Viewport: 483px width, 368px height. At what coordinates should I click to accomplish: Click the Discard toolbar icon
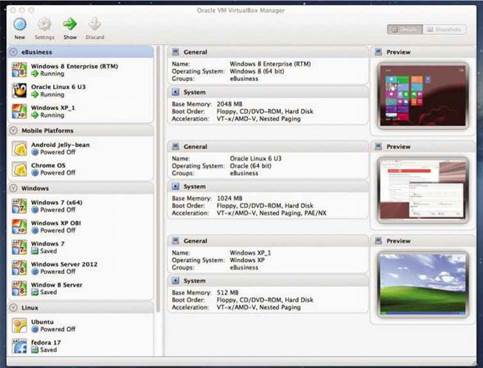point(95,24)
